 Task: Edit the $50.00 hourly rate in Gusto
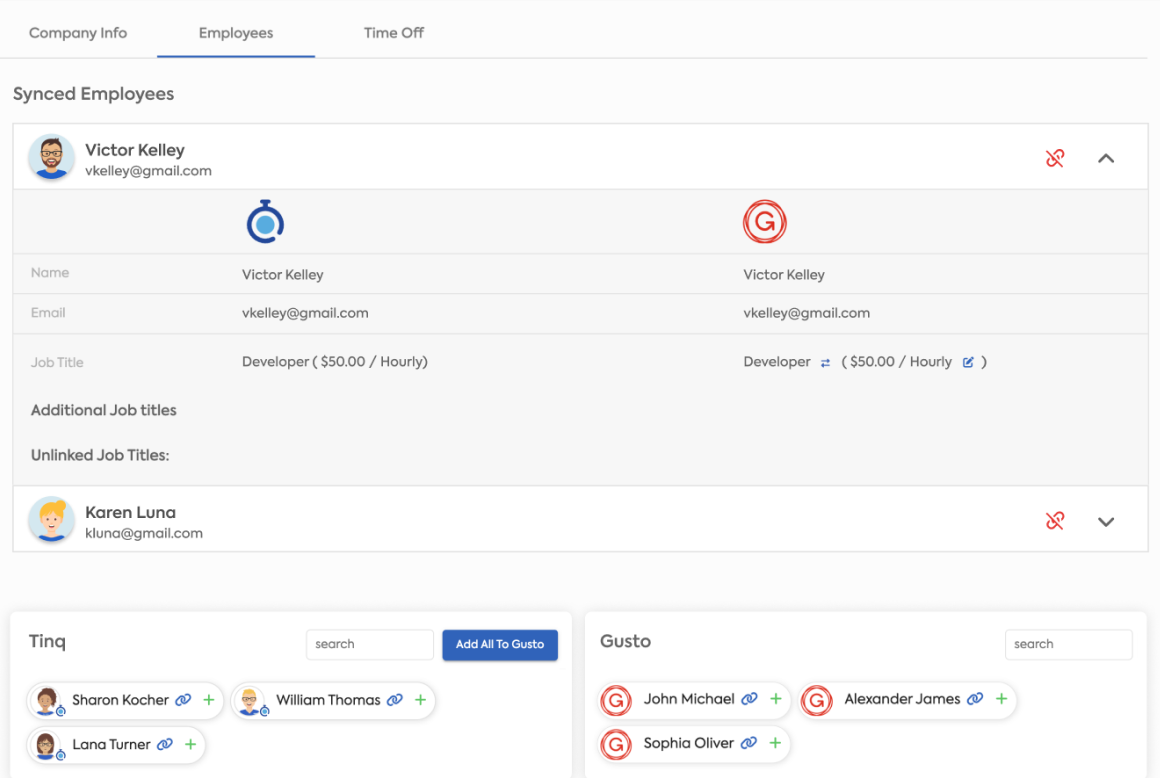click(968, 362)
